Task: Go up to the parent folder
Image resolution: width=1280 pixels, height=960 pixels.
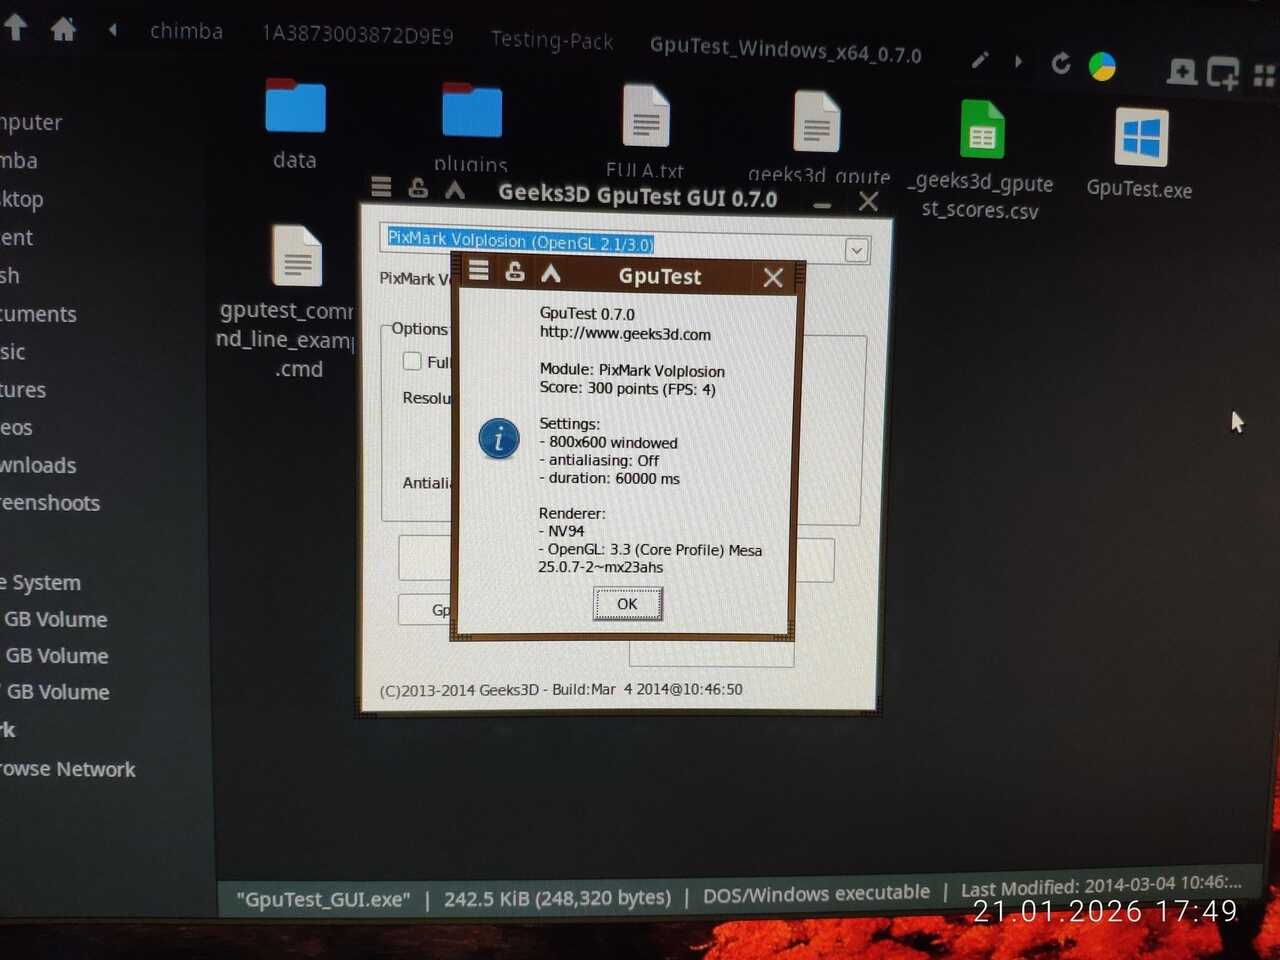Action: (x=15, y=28)
